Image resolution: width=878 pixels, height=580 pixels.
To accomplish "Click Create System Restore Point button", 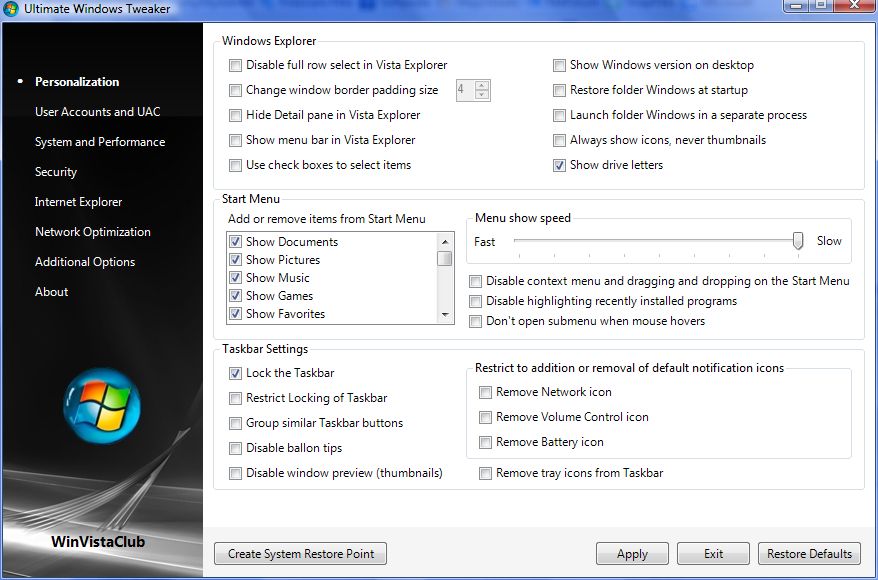I will [x=301, y=554].
